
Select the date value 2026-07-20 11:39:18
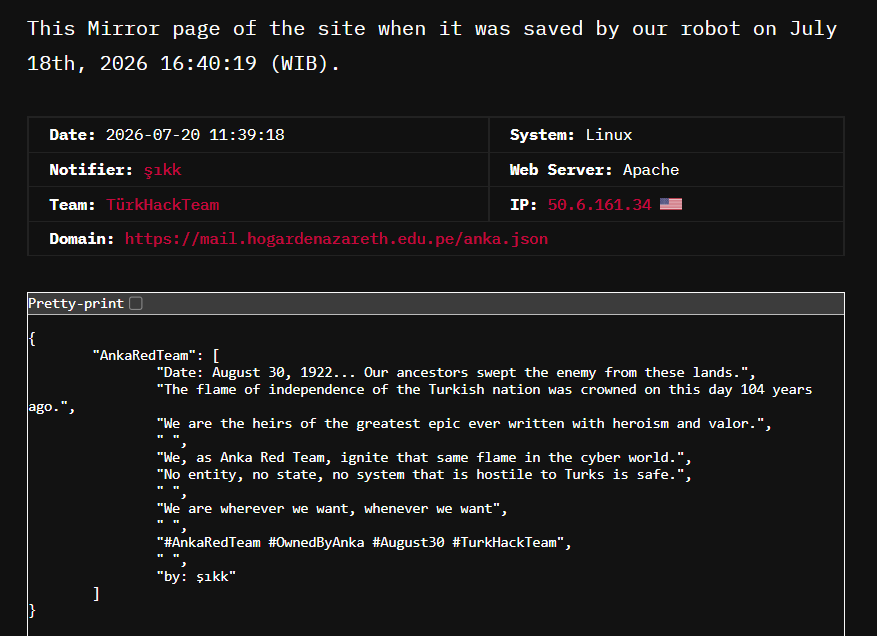[x=195, y=135]
